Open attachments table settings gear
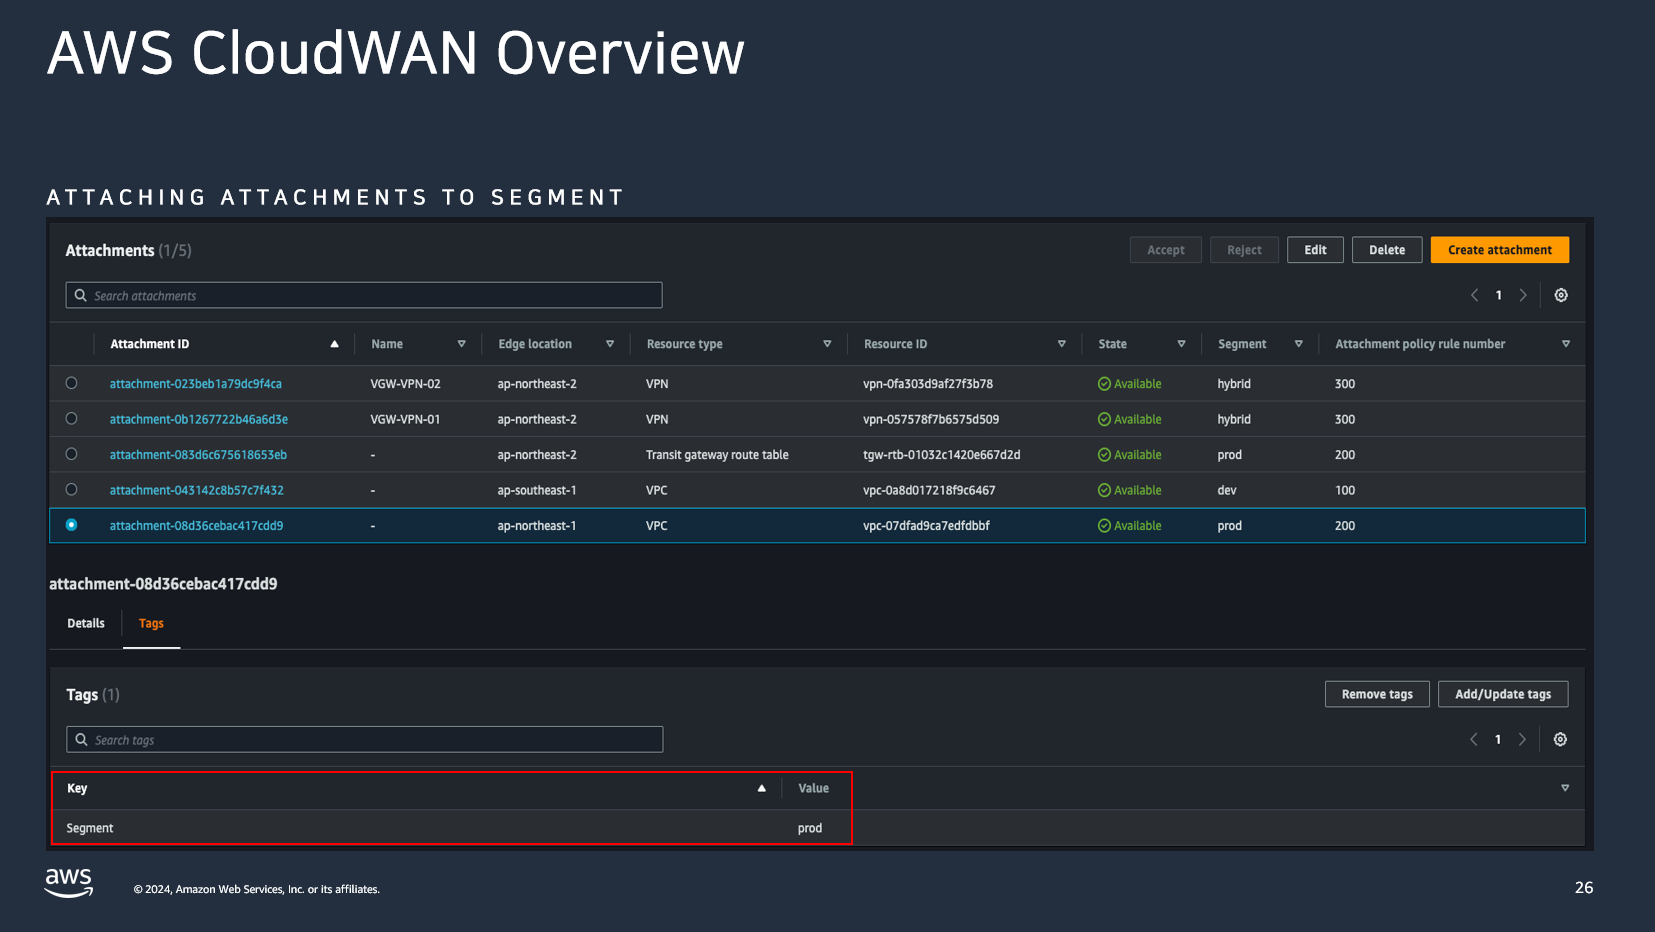 1561,295
